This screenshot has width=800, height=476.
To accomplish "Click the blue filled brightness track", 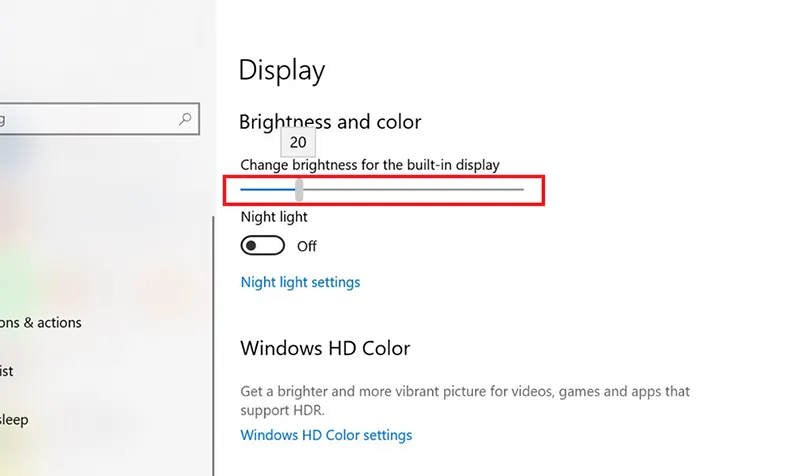I will pyautogui.click(x=268, y=189).
